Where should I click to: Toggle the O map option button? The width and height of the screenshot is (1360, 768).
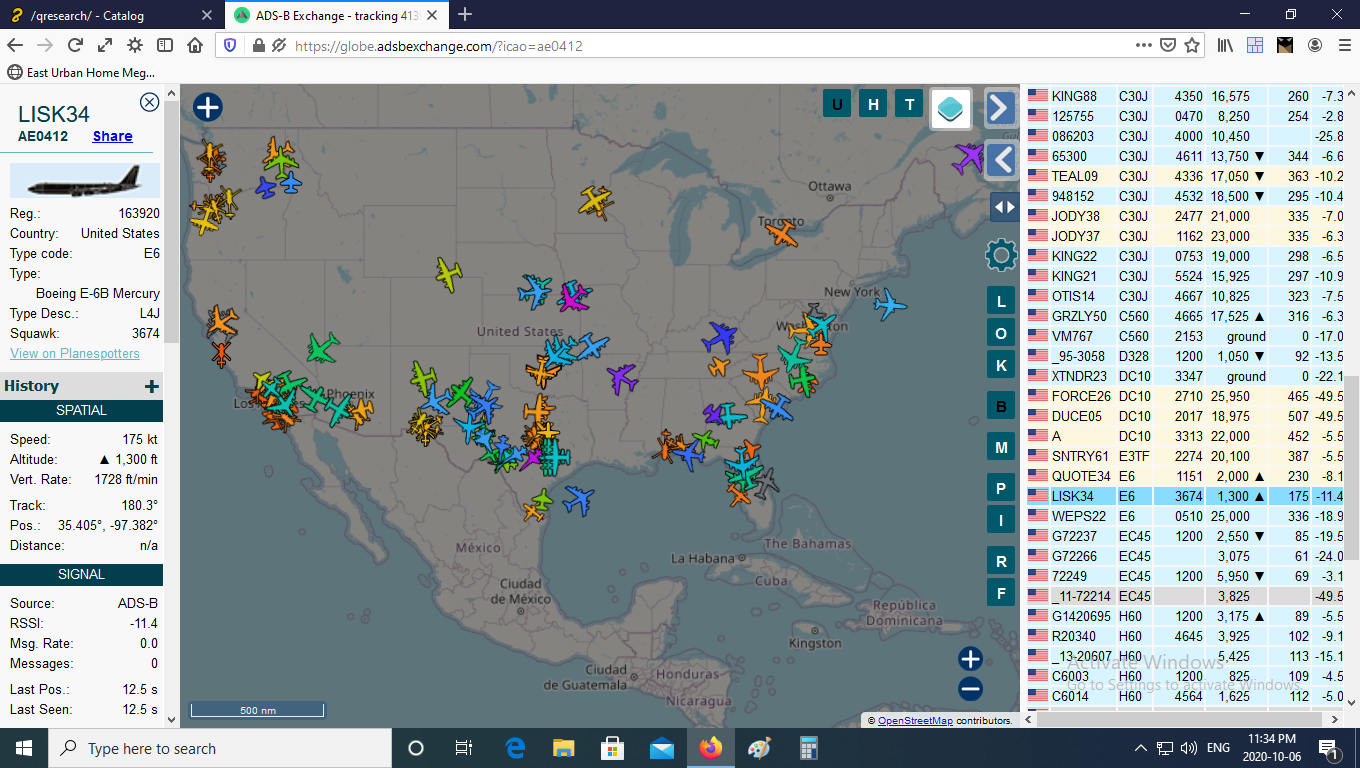[1001, 333]
